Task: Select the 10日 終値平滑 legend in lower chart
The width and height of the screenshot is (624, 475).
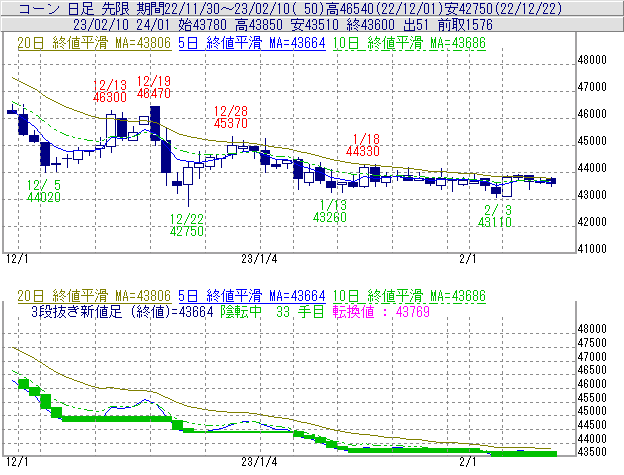Action: pyautogui.click(x=409, y=296)
